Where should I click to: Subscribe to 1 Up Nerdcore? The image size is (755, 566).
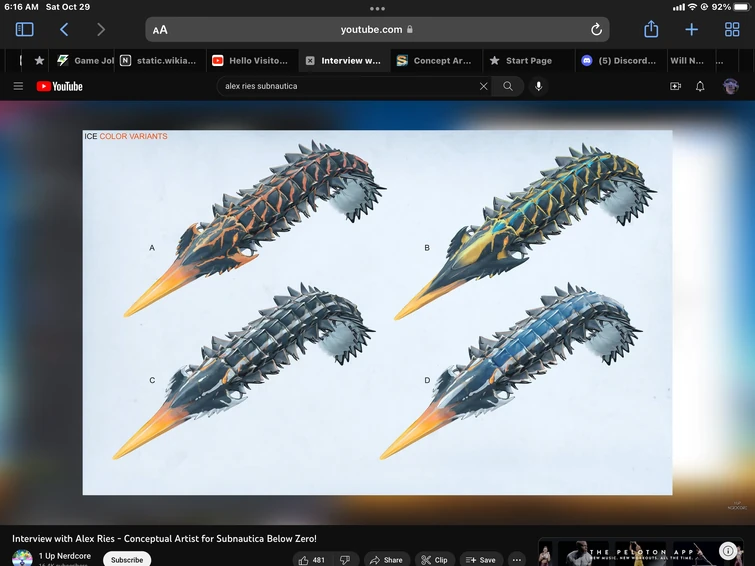point(127,559)
